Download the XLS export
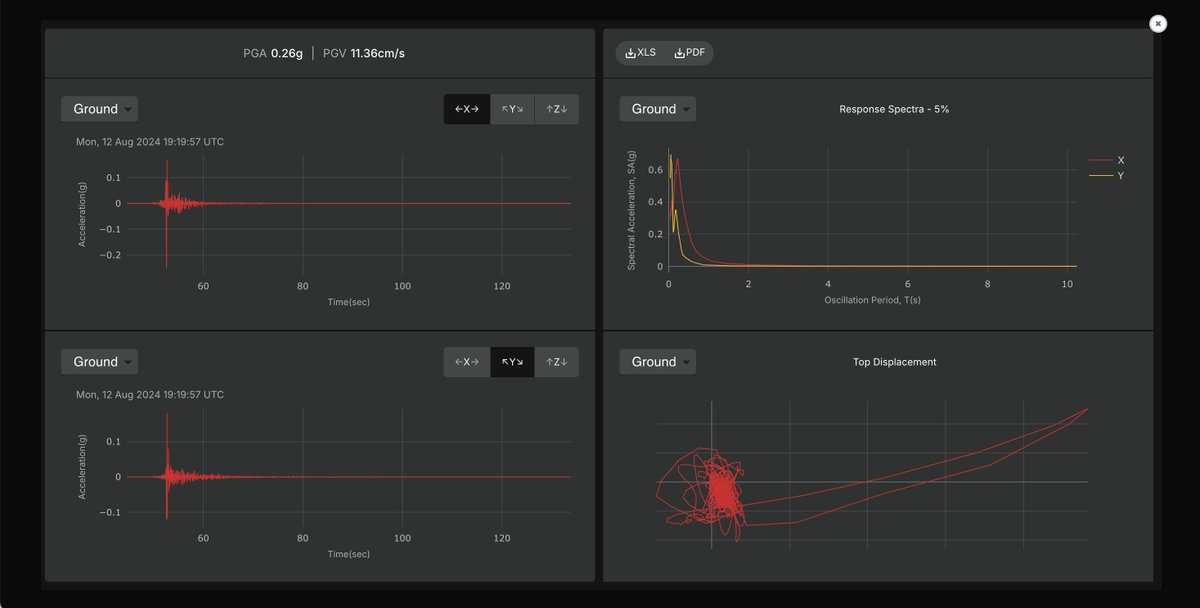The image size is (1200, 608). tap(640, 53)
